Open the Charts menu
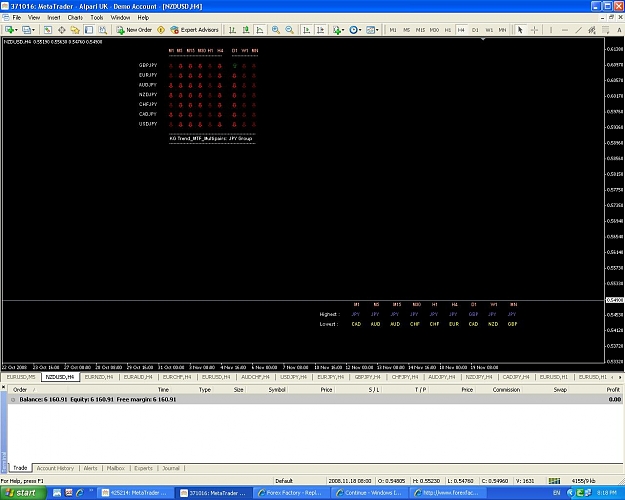The image size is (625, 500). tap(75, 18)
